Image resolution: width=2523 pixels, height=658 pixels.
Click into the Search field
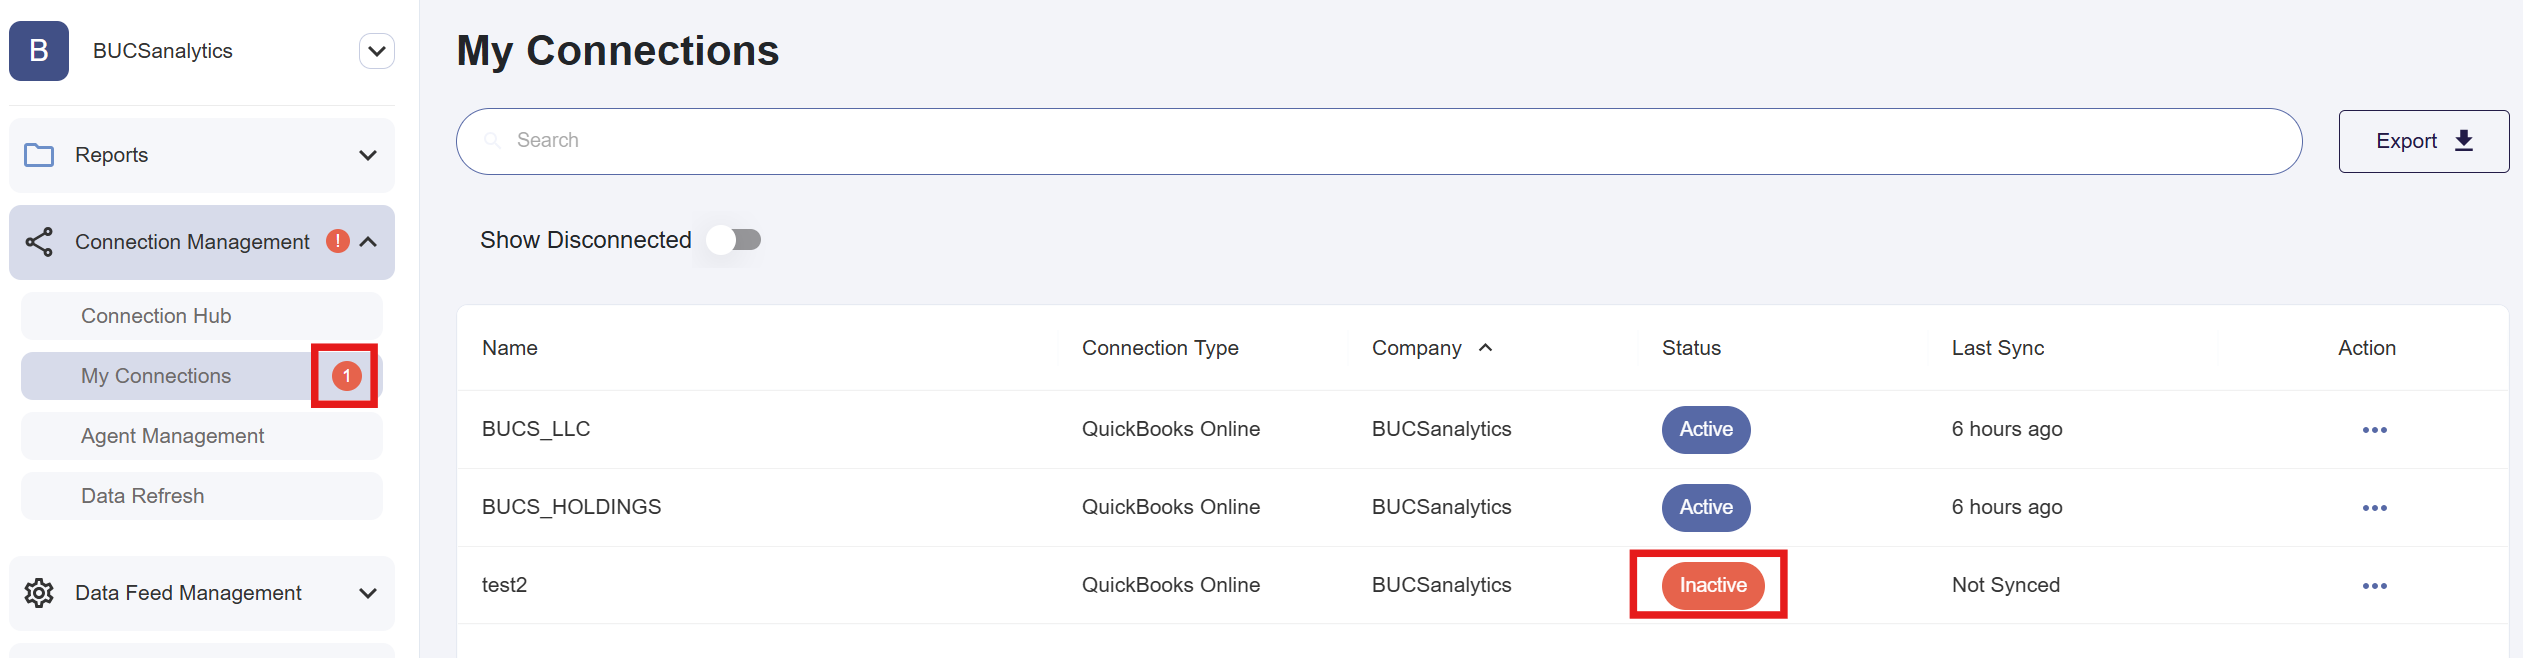[x=1380, y=141]
